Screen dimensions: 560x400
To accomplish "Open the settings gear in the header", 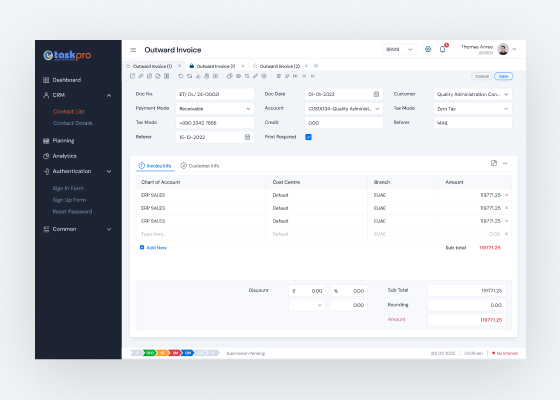I will pyautogui.click(x=428, y=49).
